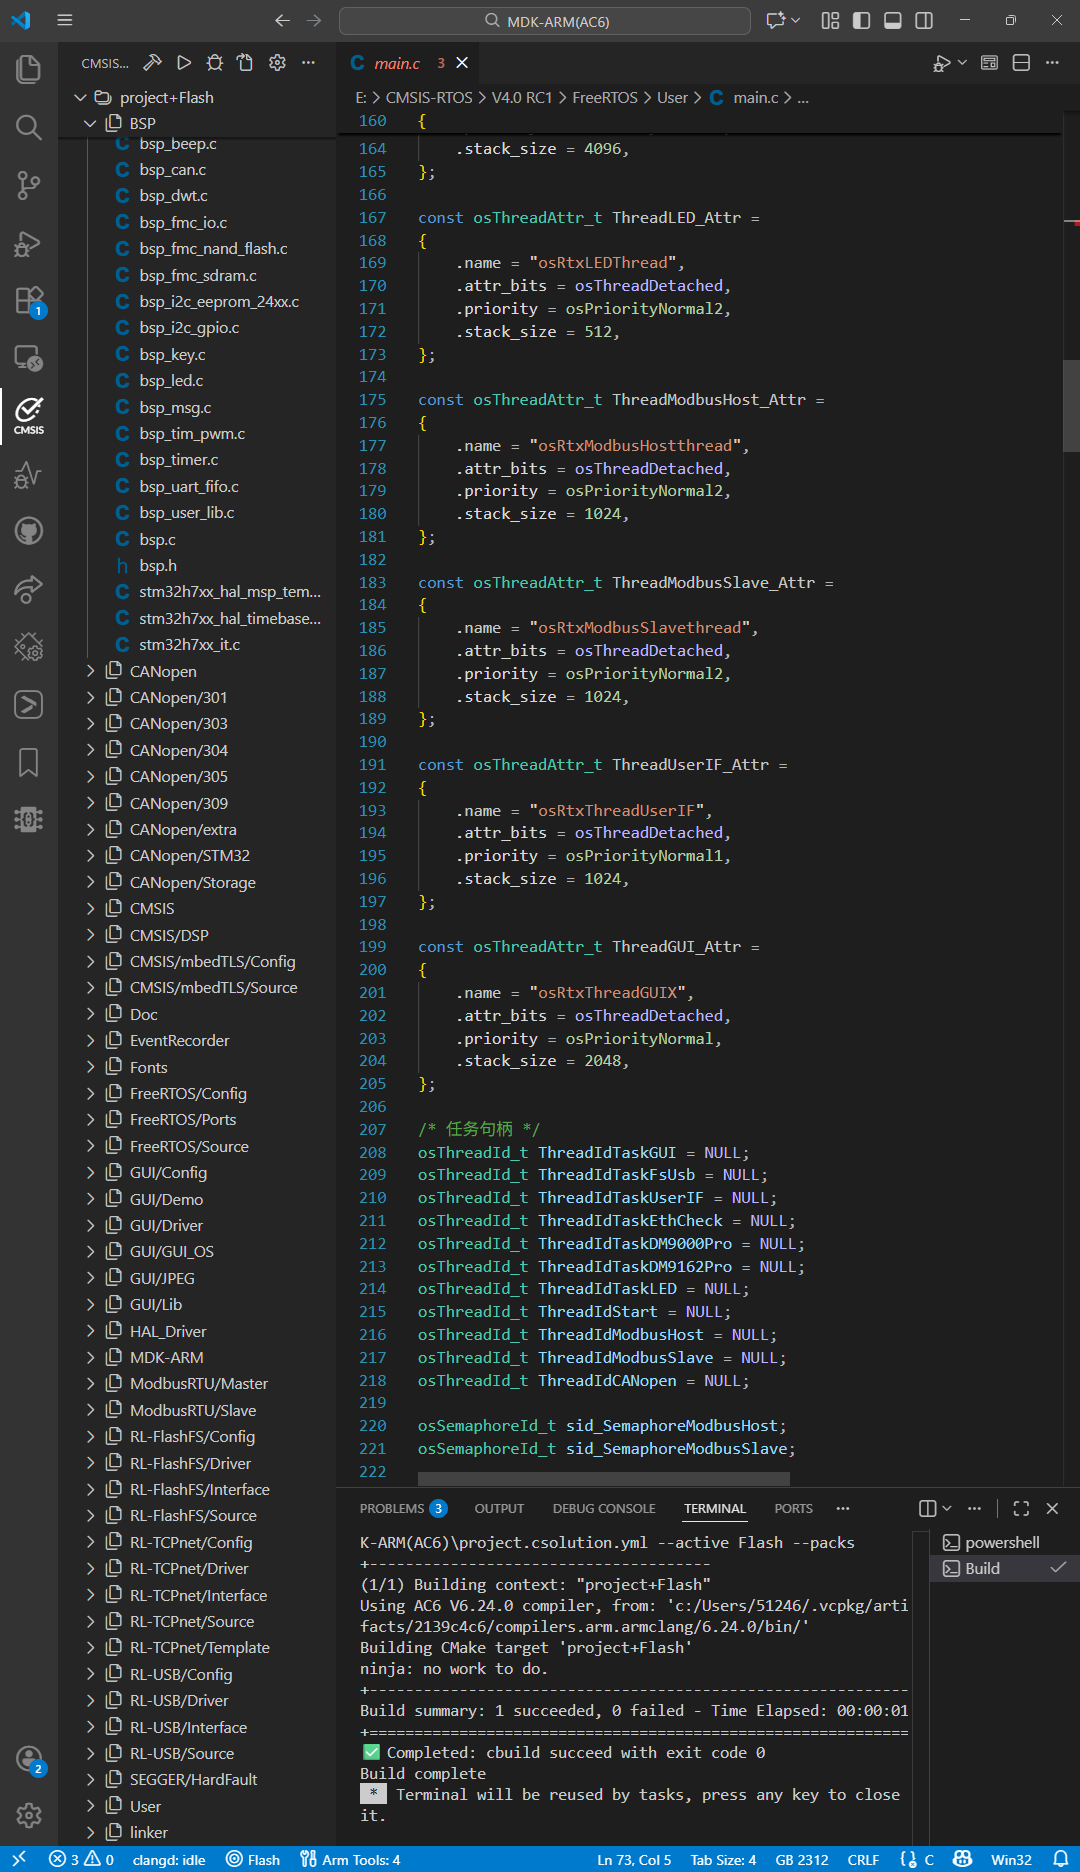Click the debug bug icon in CMSIS toolbar
Screen dimensions: 1080x1872
point(215,63)
